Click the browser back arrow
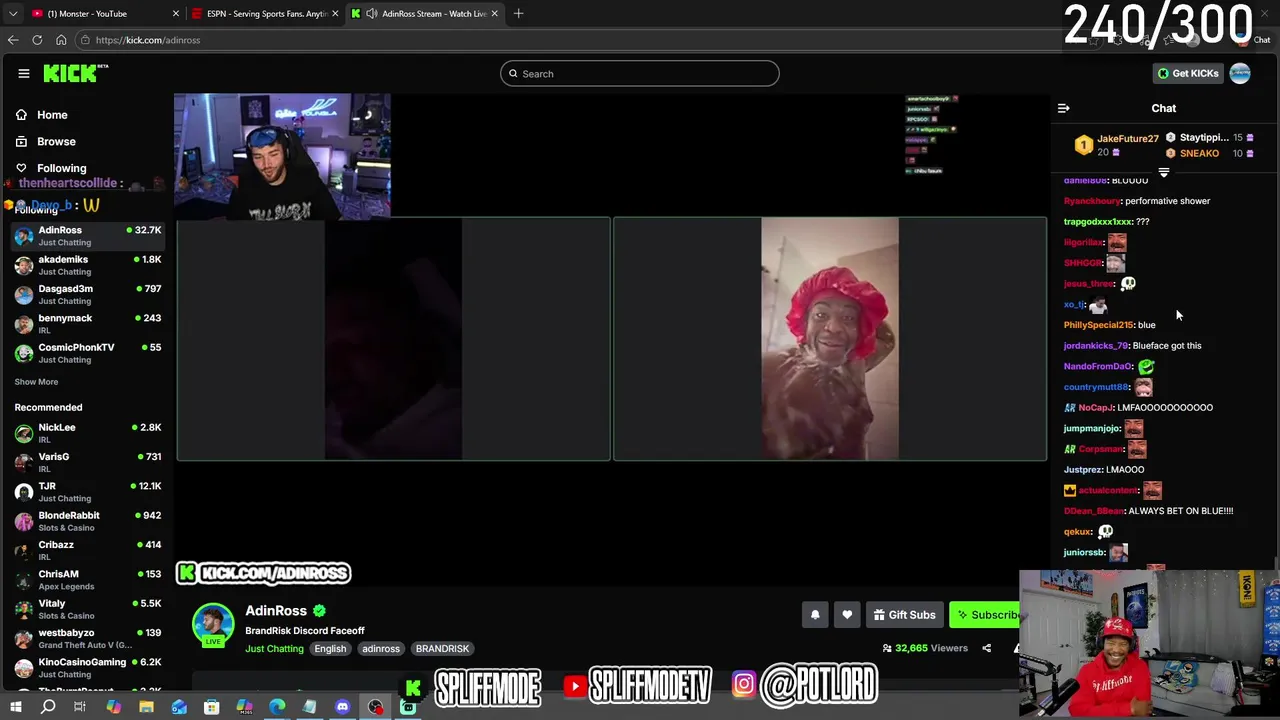The height and width of the screenshot is (720, 1280). pyautogui.click(x=13, y=40)
